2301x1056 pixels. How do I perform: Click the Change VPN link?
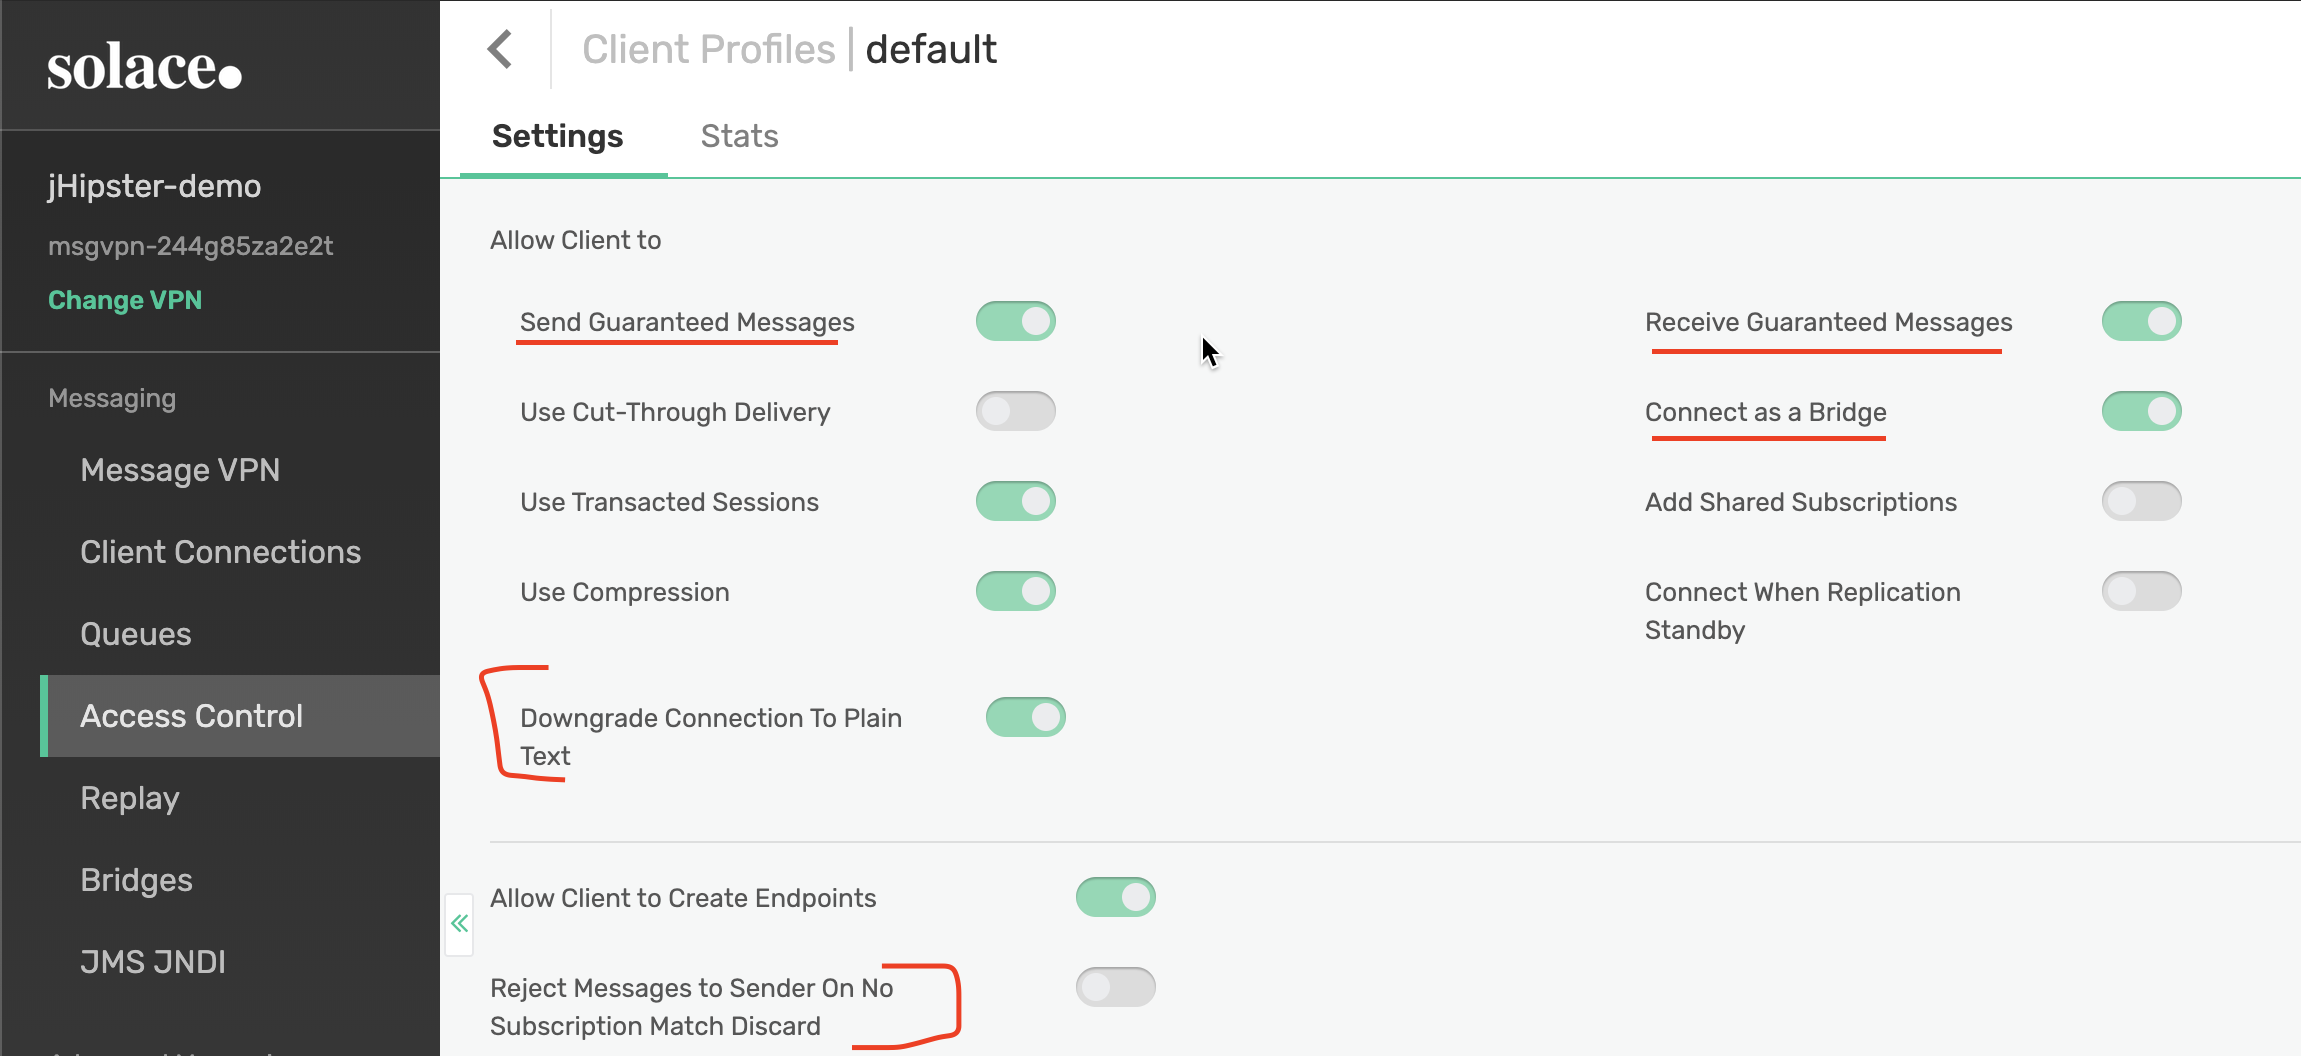pos(125,300)
